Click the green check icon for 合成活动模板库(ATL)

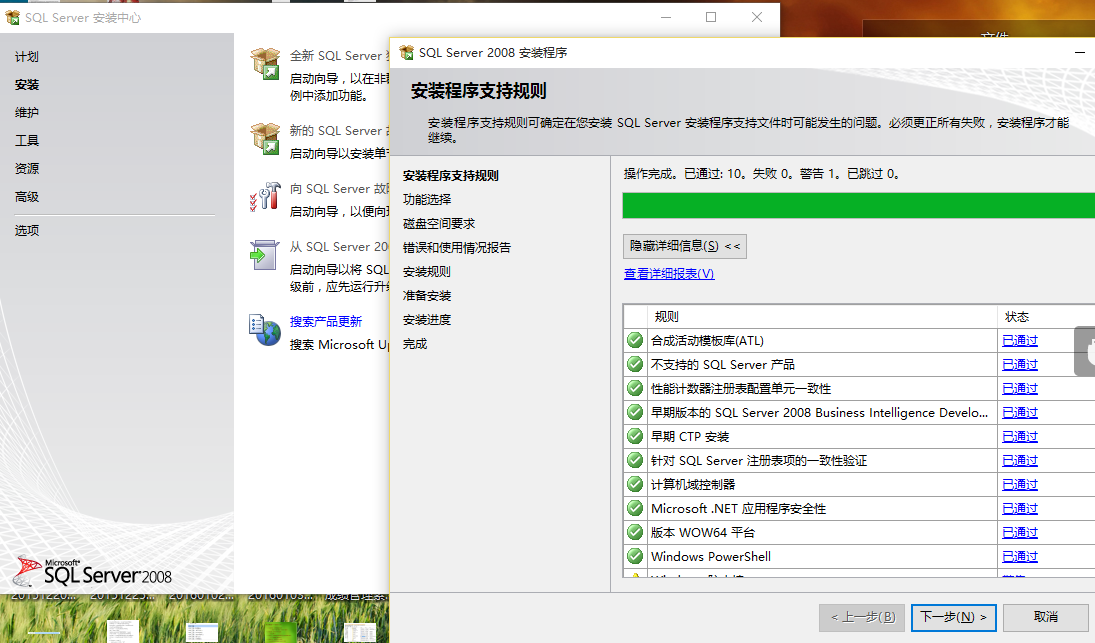click(635, 340)
